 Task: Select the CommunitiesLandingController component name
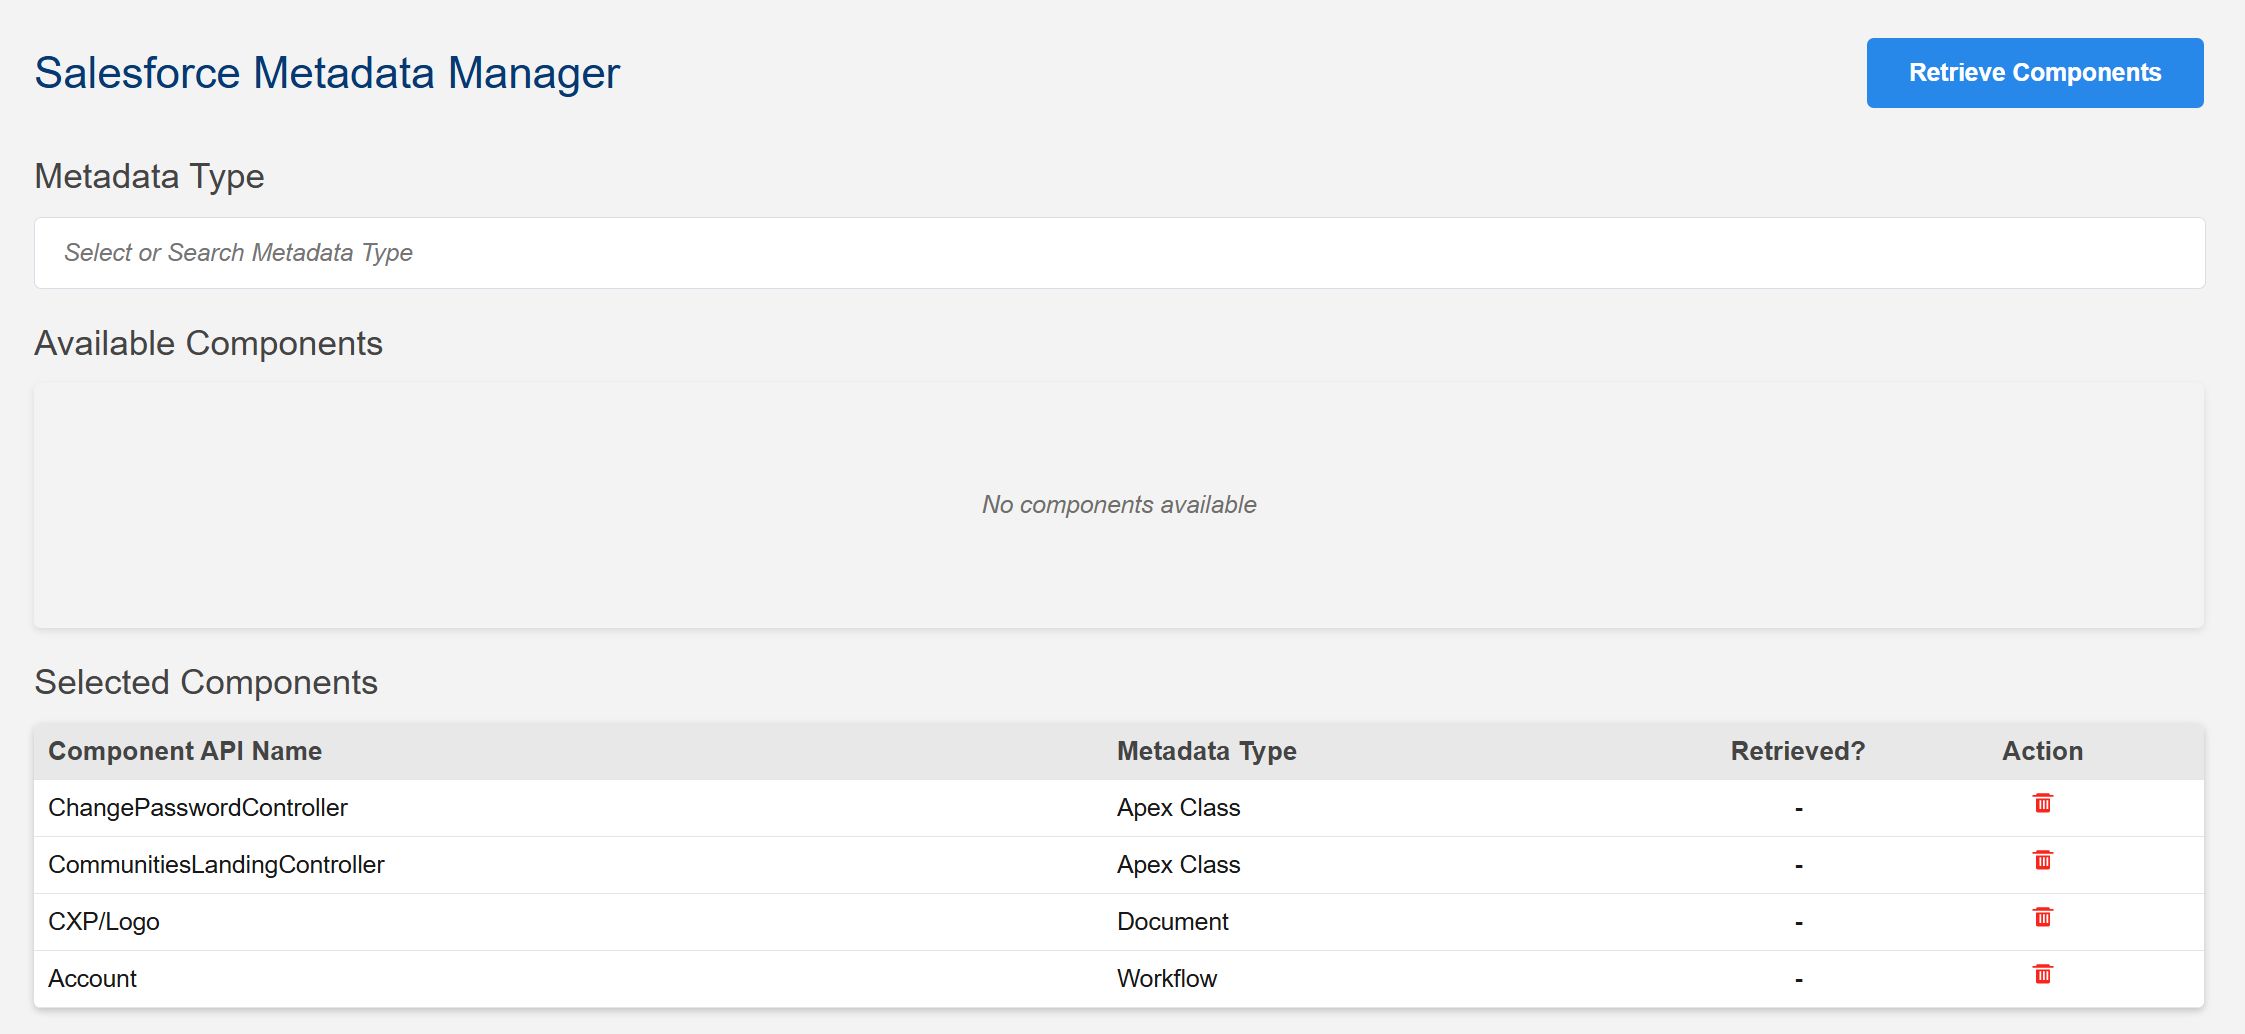pyautogui.click(x=216, y=865)
